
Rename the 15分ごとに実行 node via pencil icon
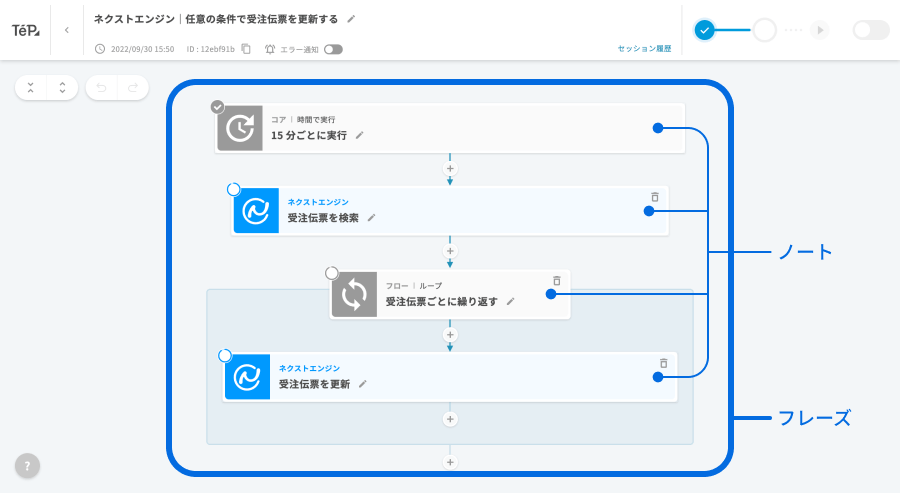coord(360,135)
